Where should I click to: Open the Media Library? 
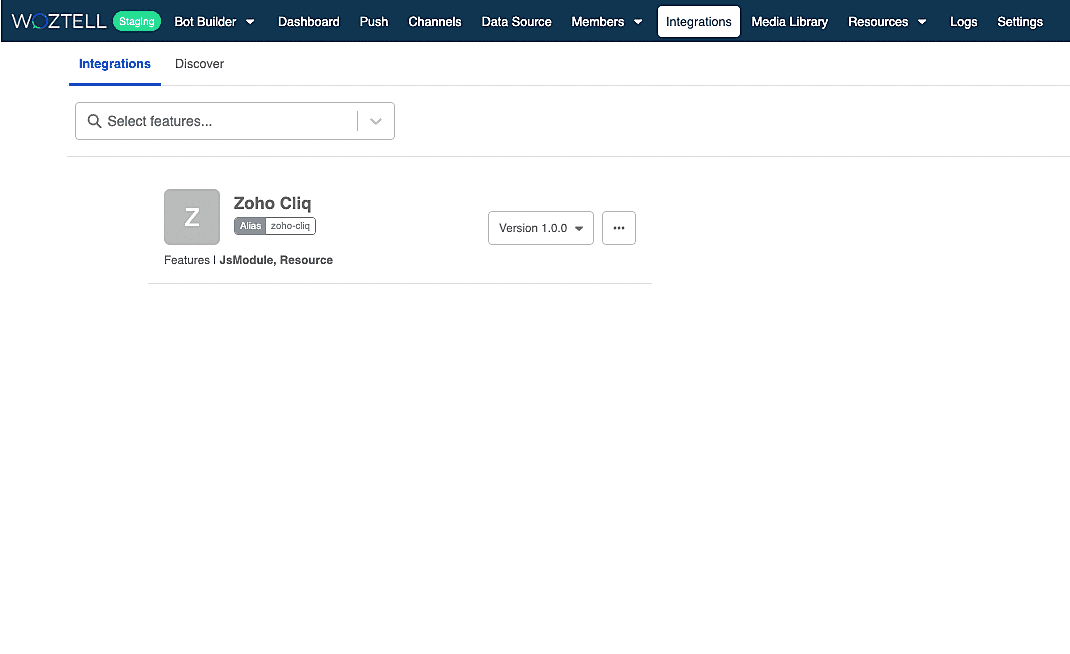point(790,22)
